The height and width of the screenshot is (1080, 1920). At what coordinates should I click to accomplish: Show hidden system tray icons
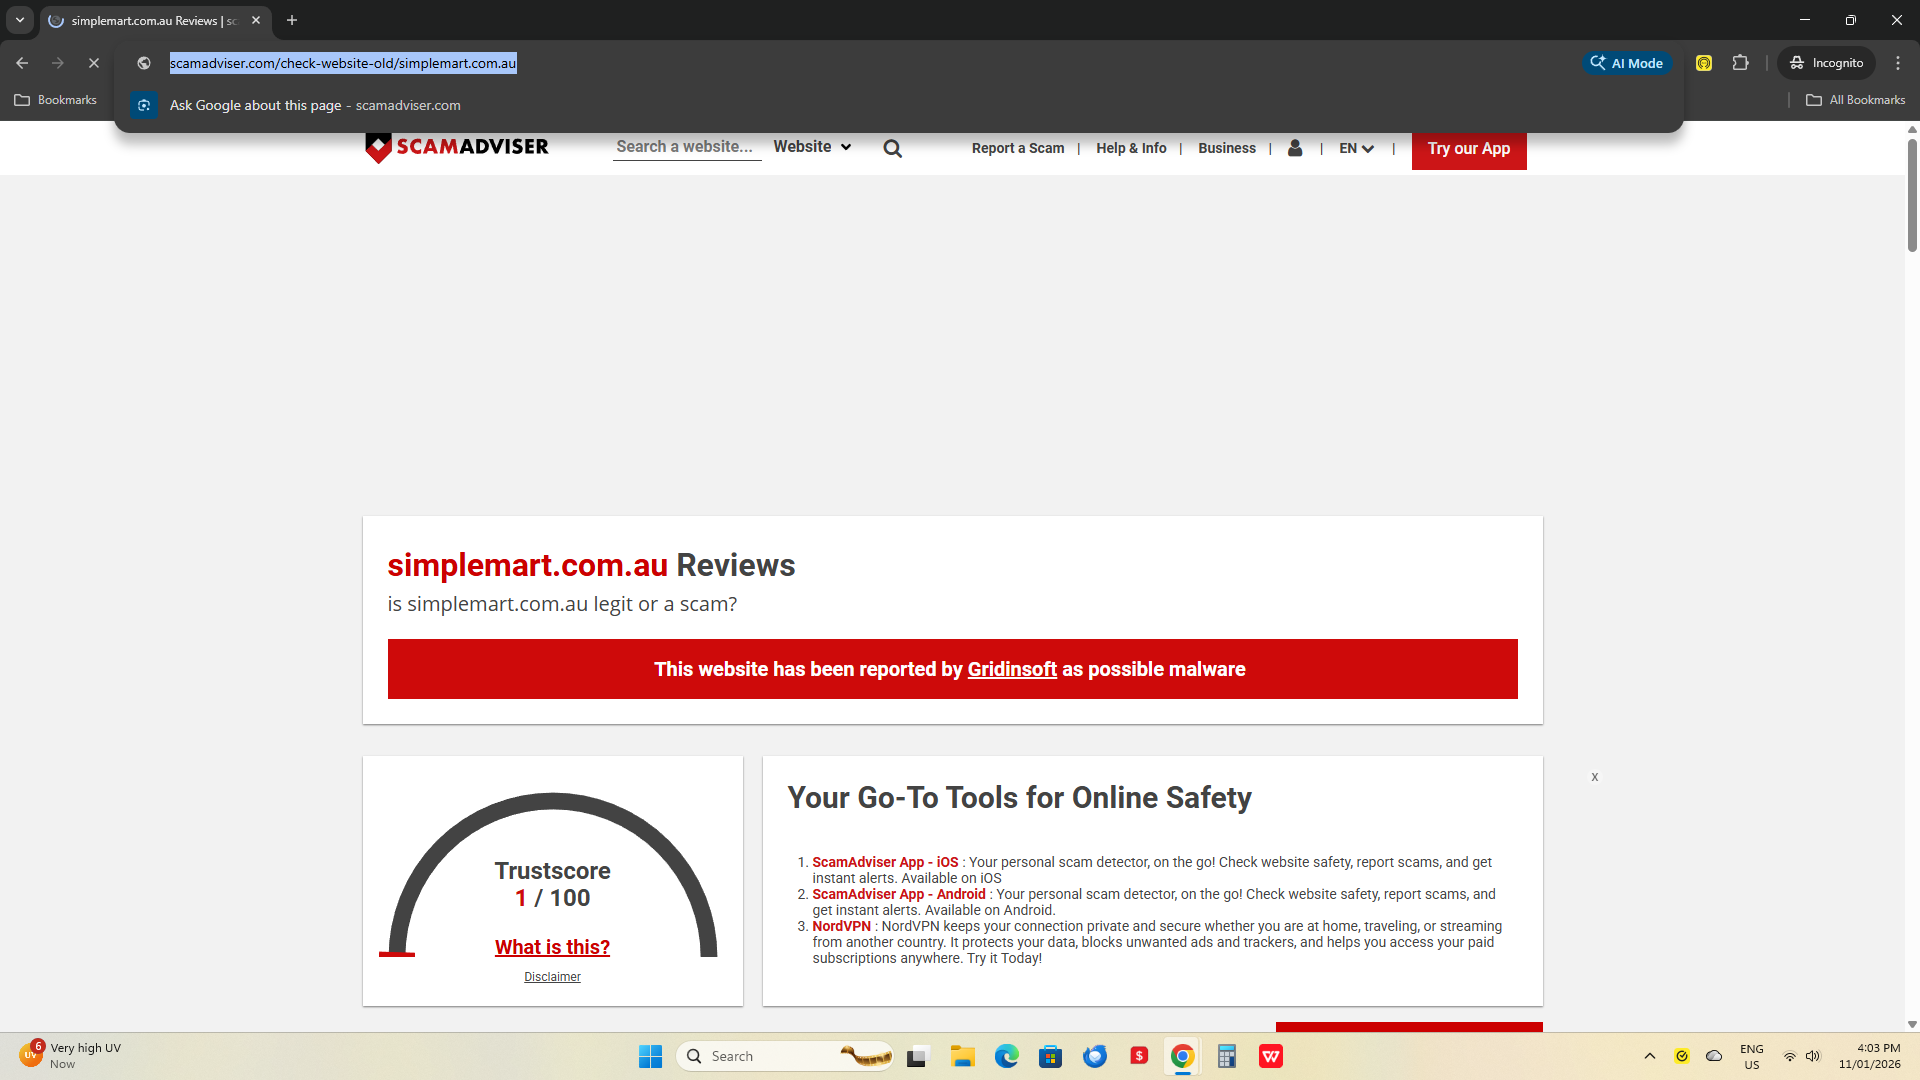point(1650,1056)
